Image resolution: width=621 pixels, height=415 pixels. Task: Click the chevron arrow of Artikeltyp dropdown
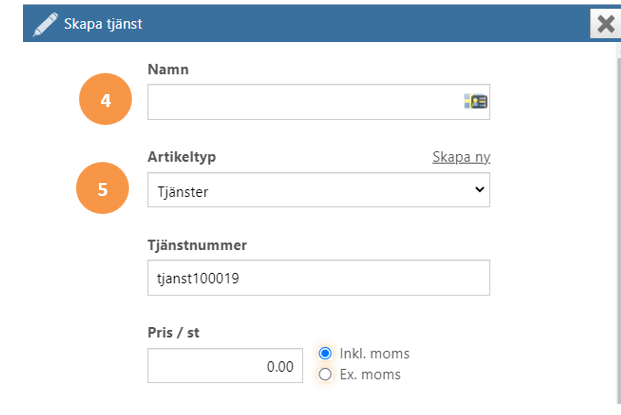click(x=480, y=189)
